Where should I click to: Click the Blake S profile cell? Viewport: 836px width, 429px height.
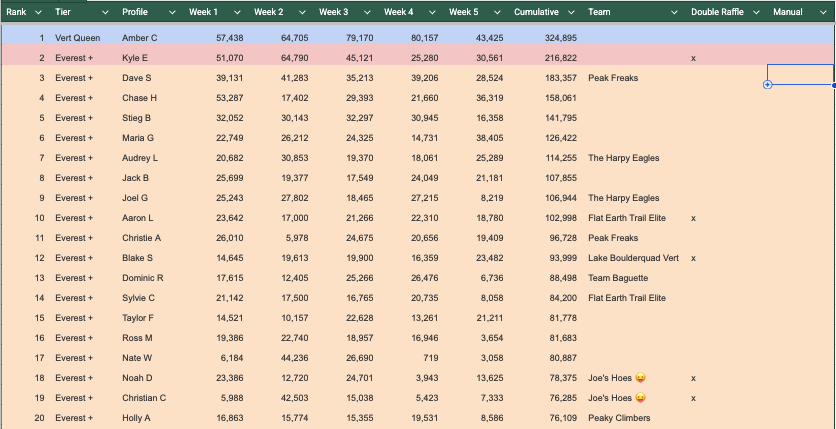(x=138, y=258)
